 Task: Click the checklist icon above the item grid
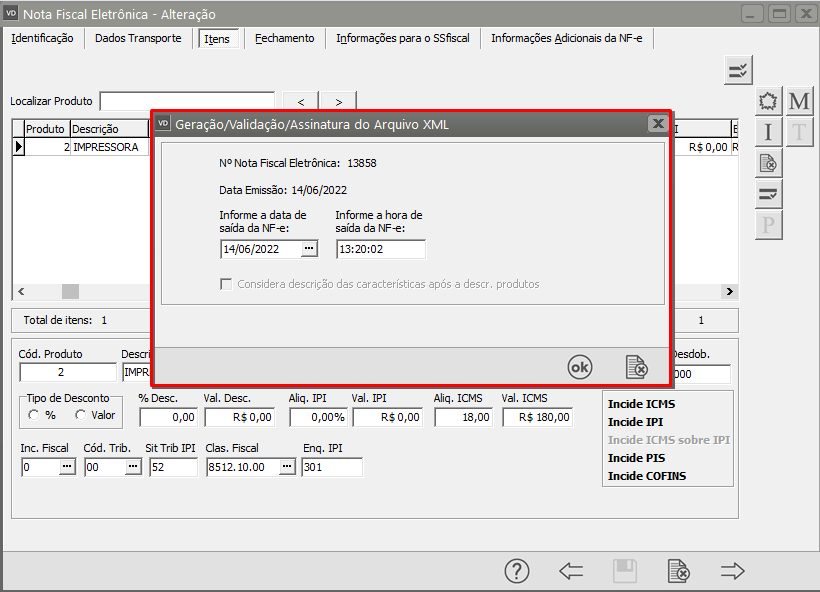point(738,70)
